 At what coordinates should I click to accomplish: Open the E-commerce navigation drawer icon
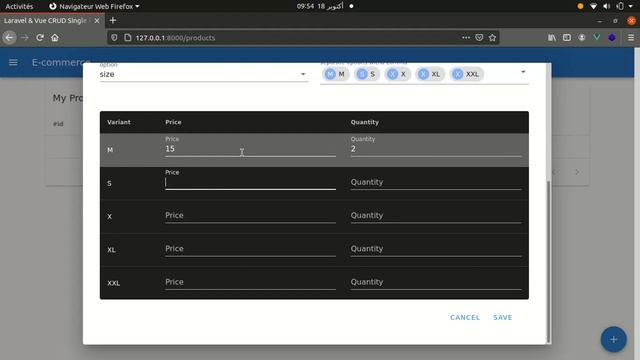tap(13, 62)
